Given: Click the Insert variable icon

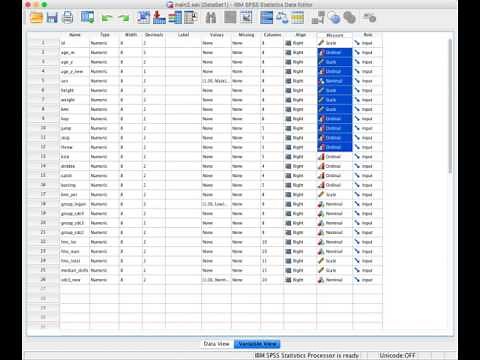Looking at the screenshot, I should 246,18.
